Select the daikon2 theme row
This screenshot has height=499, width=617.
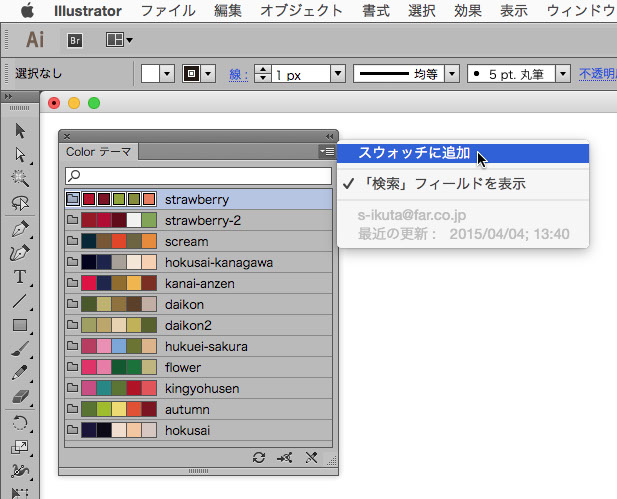coord(198,325)
